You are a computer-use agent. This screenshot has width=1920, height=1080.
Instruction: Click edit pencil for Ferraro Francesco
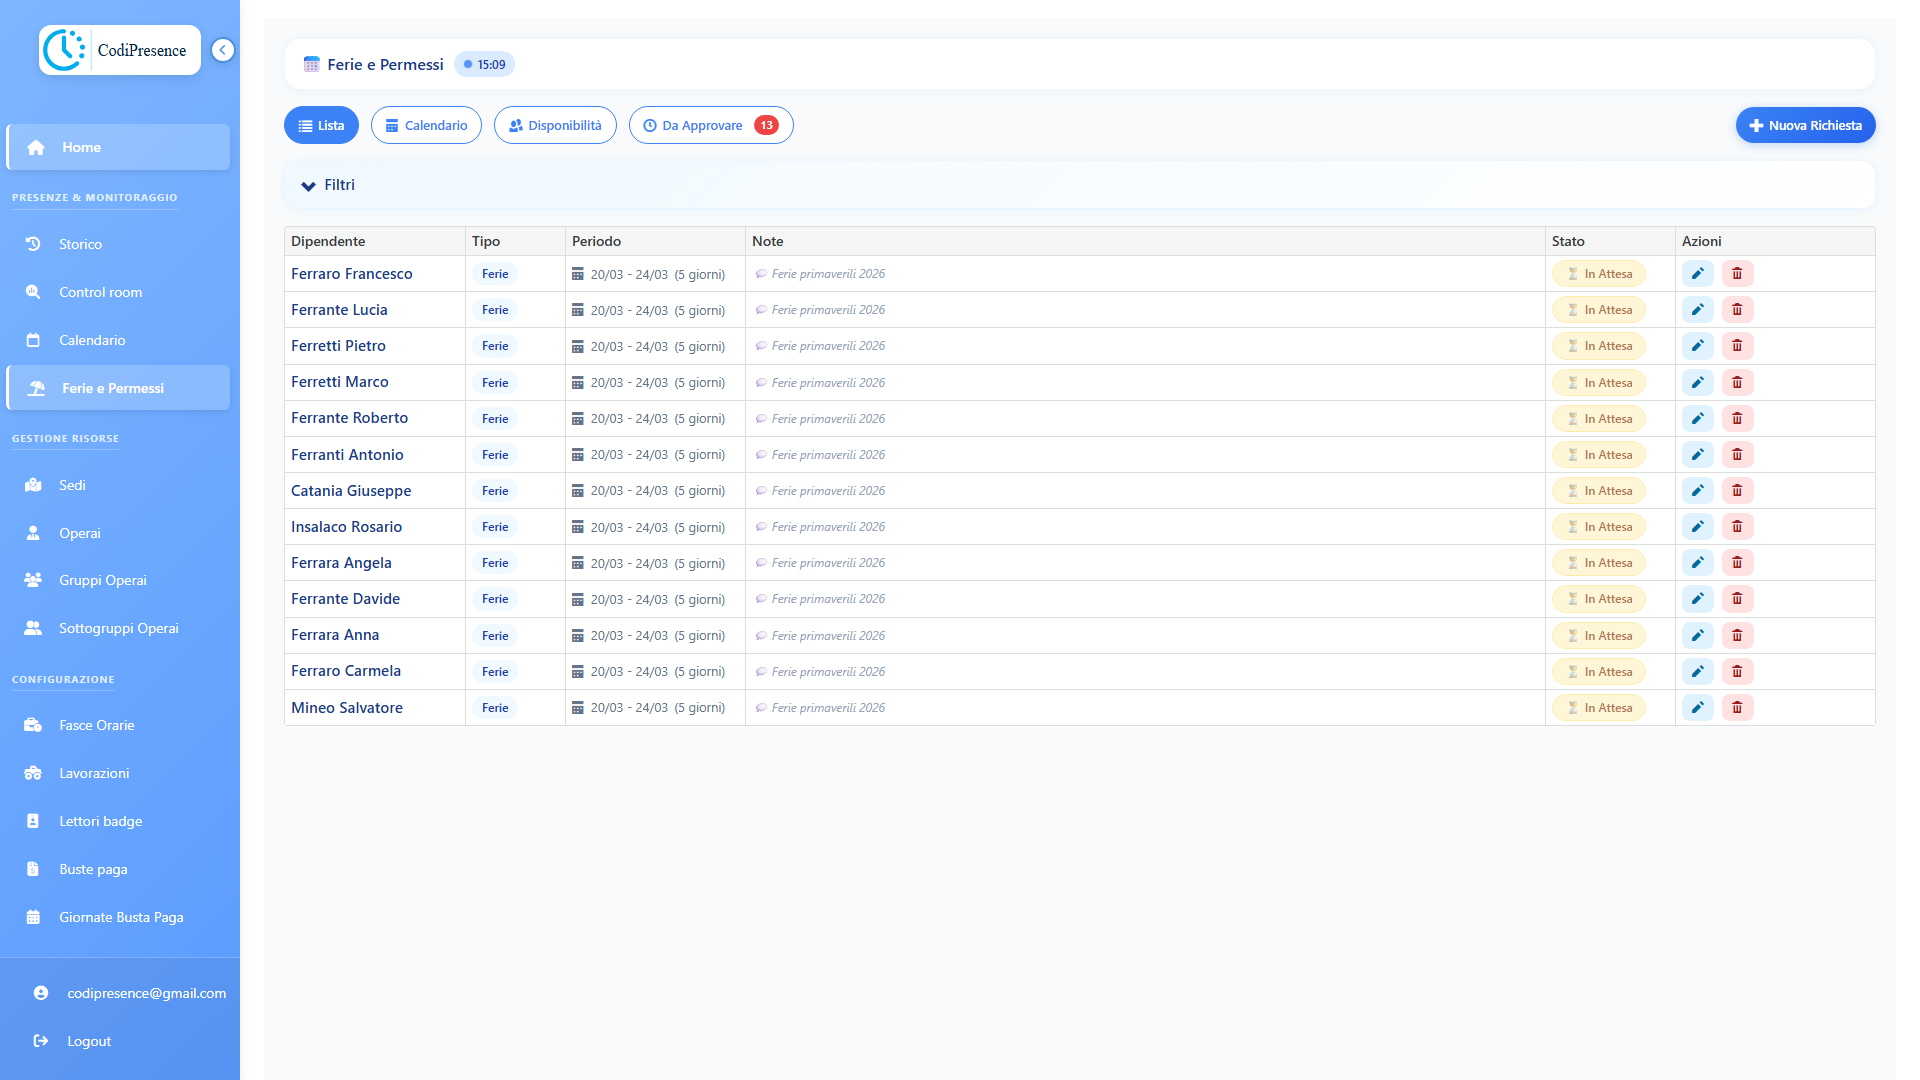pyautogui.click(x=1697, y=274)
